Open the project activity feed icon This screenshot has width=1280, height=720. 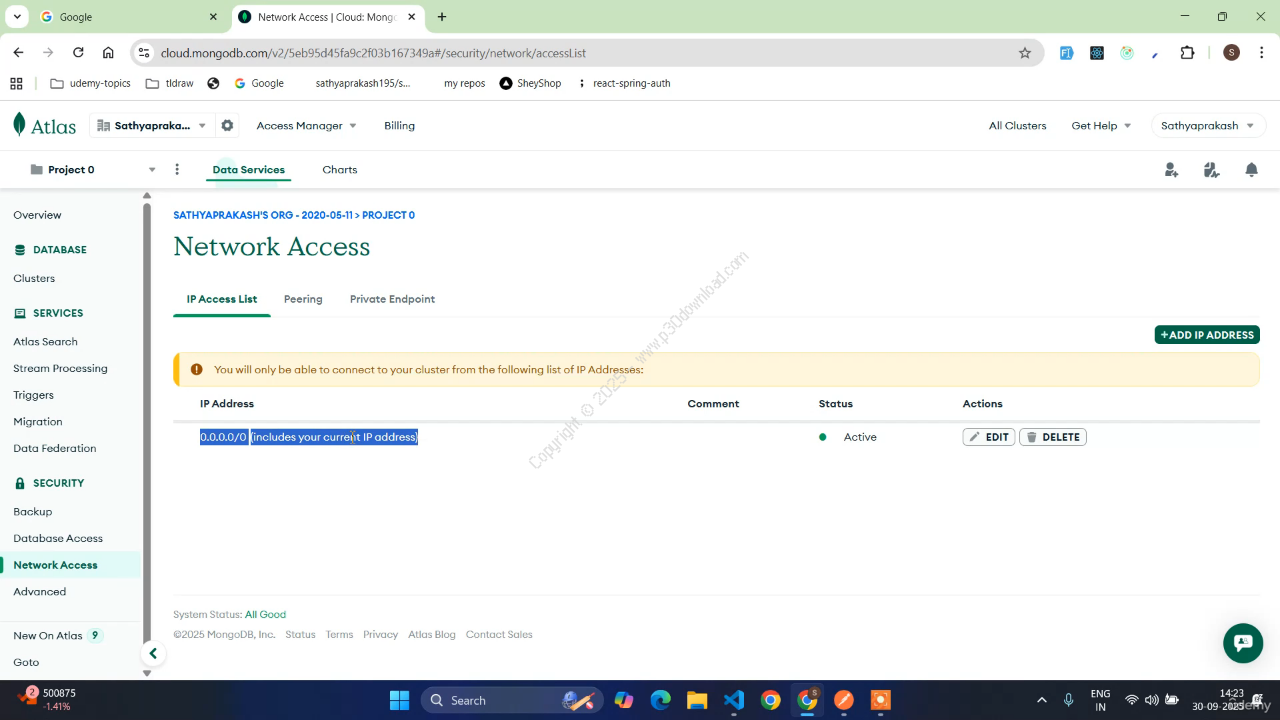pyautogui.click(x=1211, y=170)
